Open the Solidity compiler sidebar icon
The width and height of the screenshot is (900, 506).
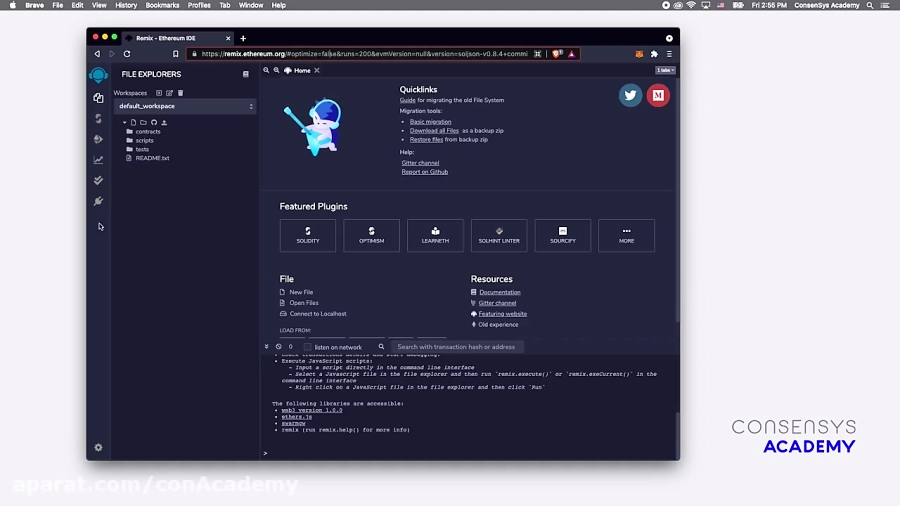[x=98, y=119]
